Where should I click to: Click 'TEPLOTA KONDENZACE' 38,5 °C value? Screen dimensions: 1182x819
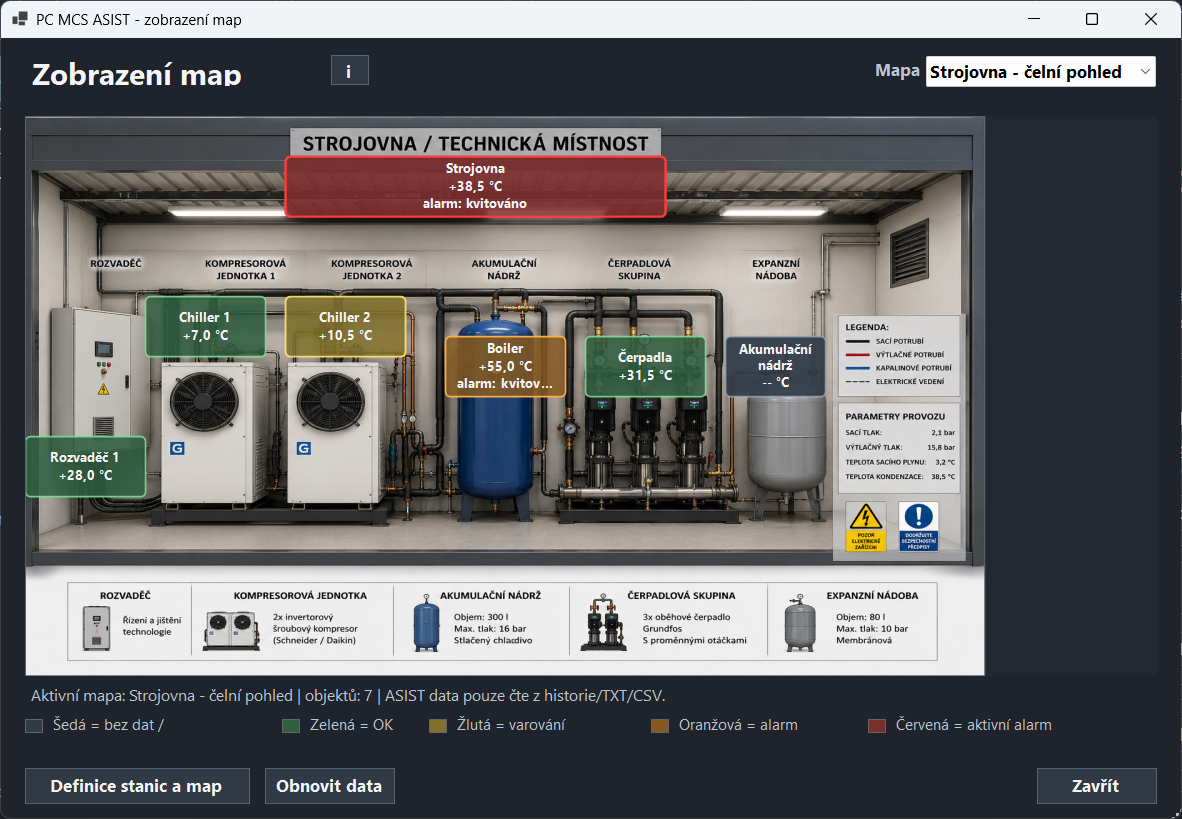(x=943, y=477)
